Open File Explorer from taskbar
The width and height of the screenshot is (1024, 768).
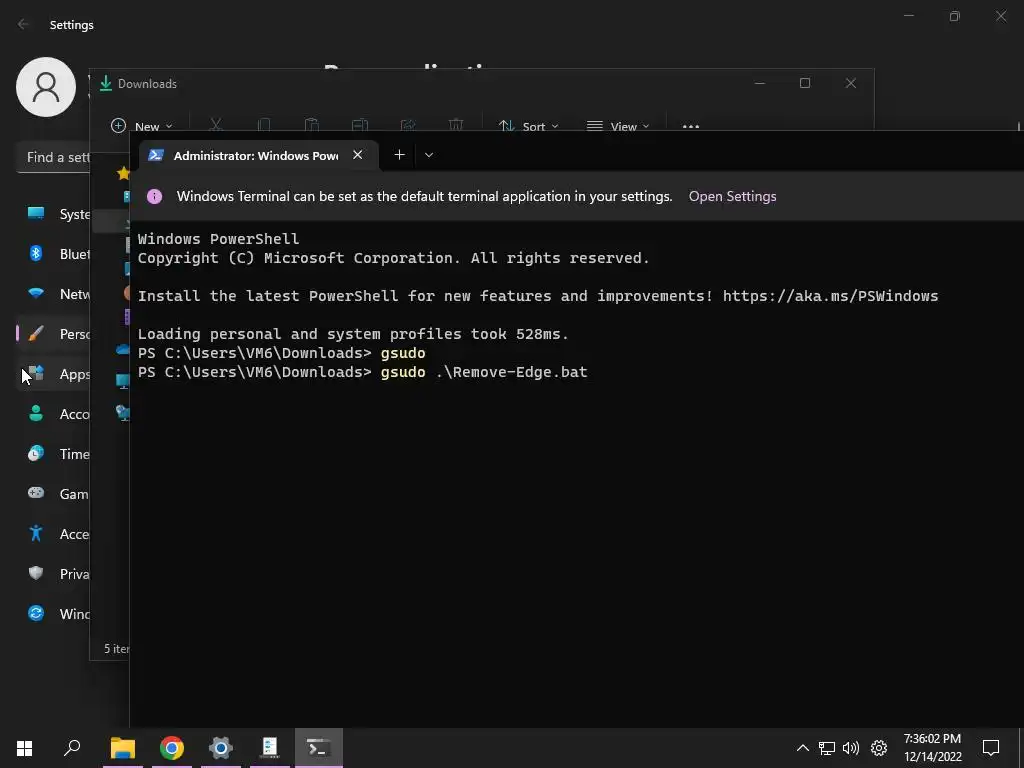click(122, 748)
